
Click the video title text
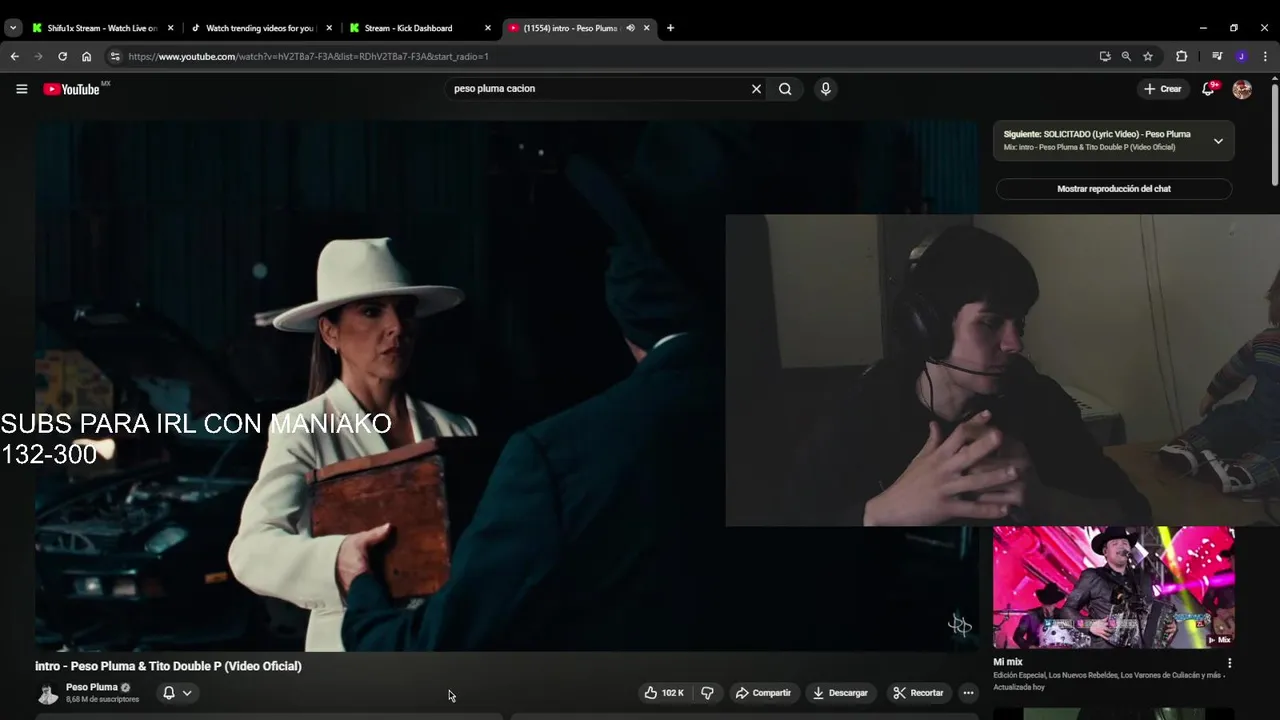coord(168,666)
